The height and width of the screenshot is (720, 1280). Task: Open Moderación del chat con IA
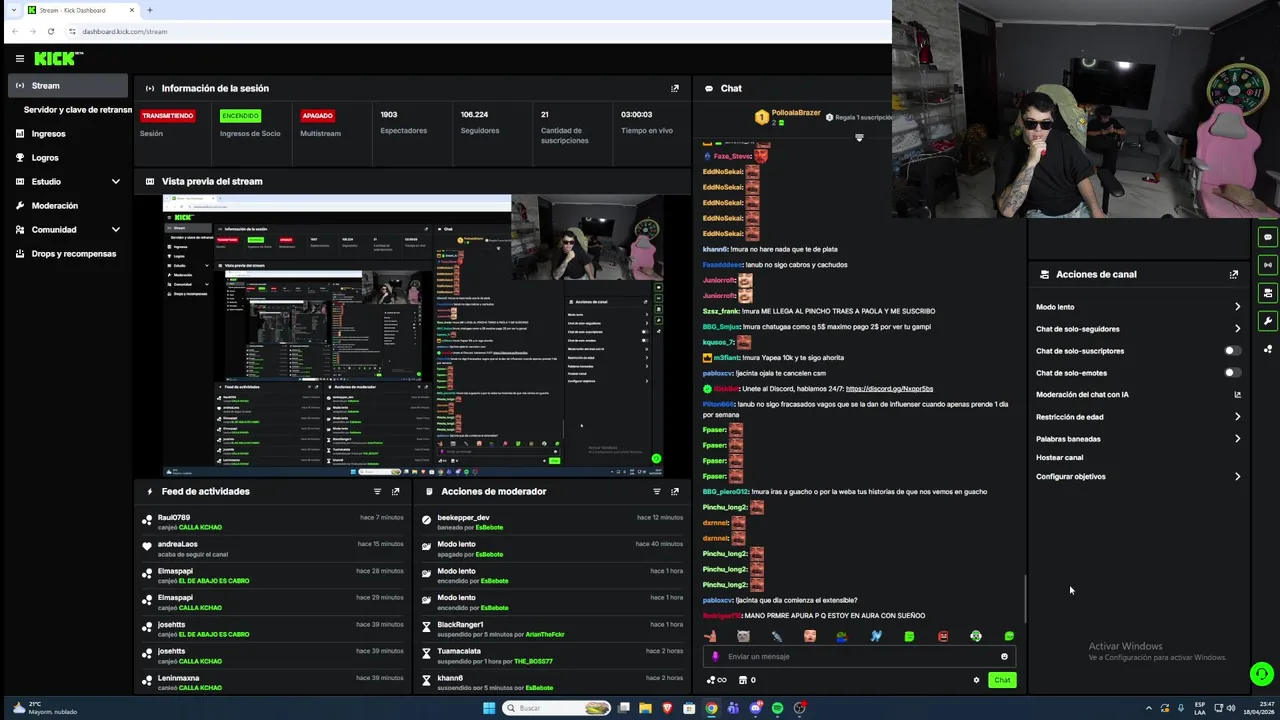[x=1138, y=395]
